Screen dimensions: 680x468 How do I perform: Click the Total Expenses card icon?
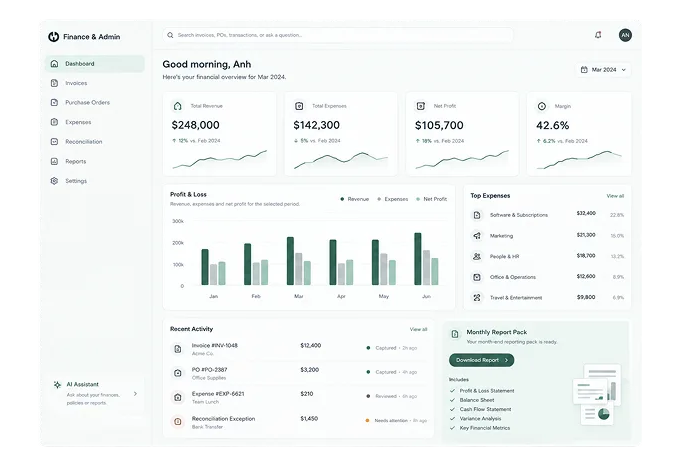pyautogui.click(x=299, y=106)
